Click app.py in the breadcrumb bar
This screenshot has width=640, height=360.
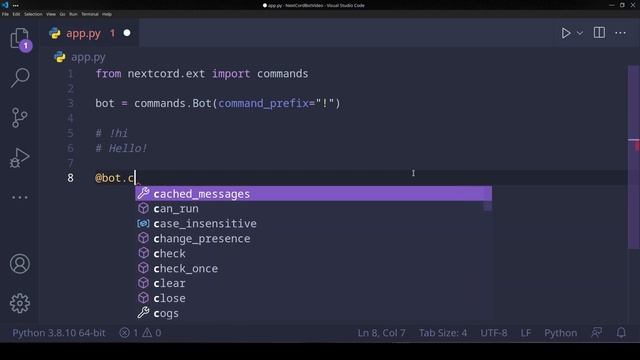88,57
